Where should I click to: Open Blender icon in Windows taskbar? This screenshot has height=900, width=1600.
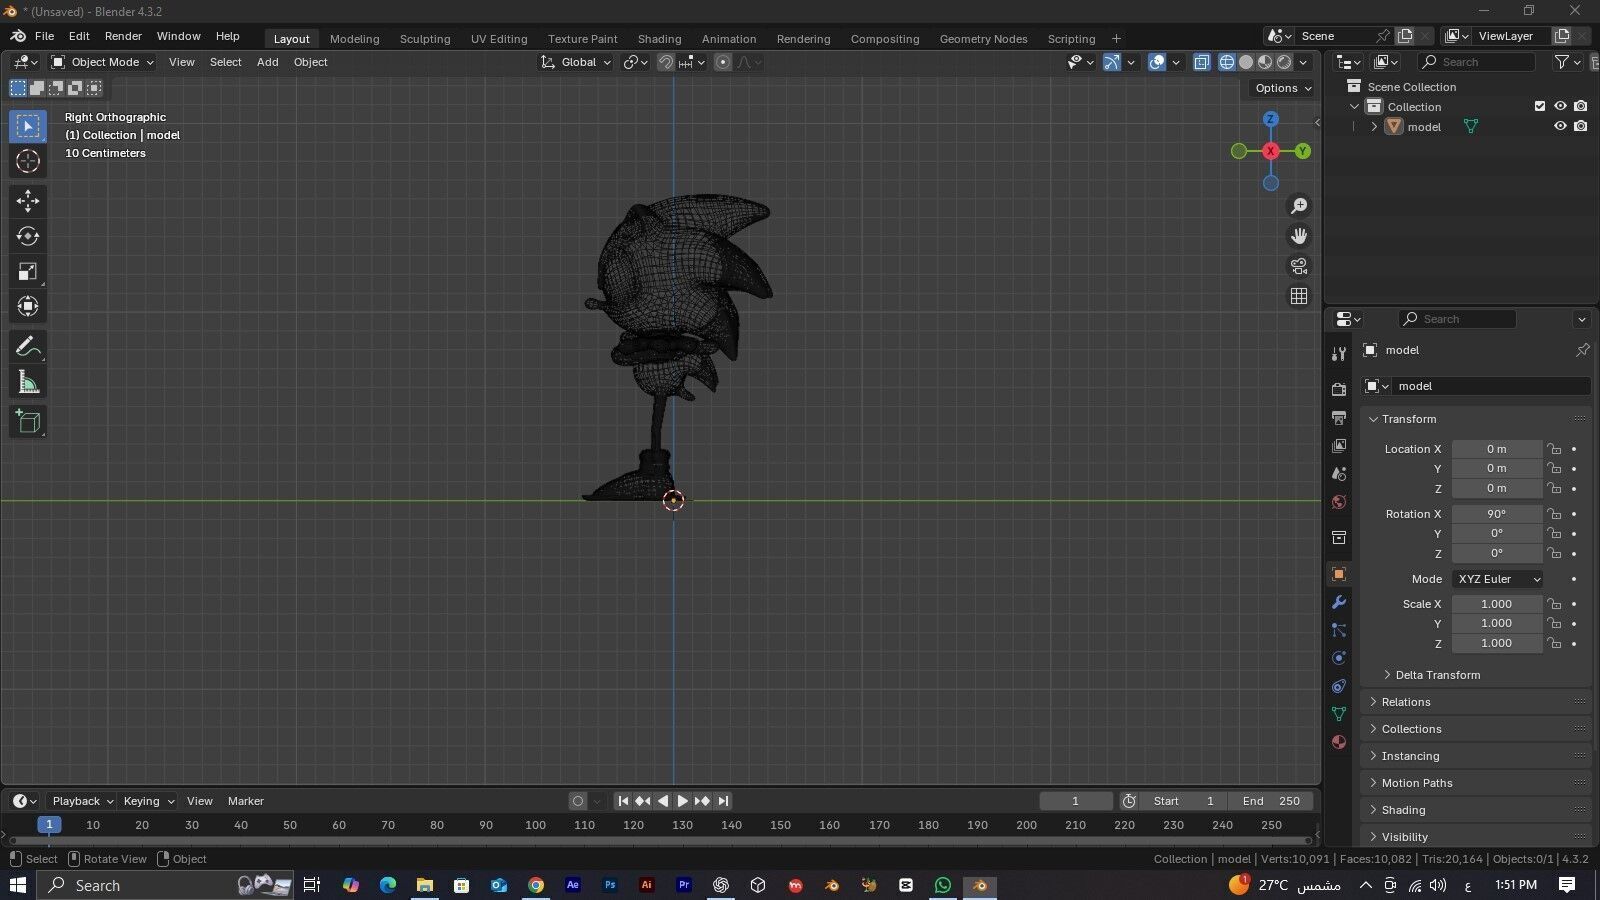click(980, 885)
